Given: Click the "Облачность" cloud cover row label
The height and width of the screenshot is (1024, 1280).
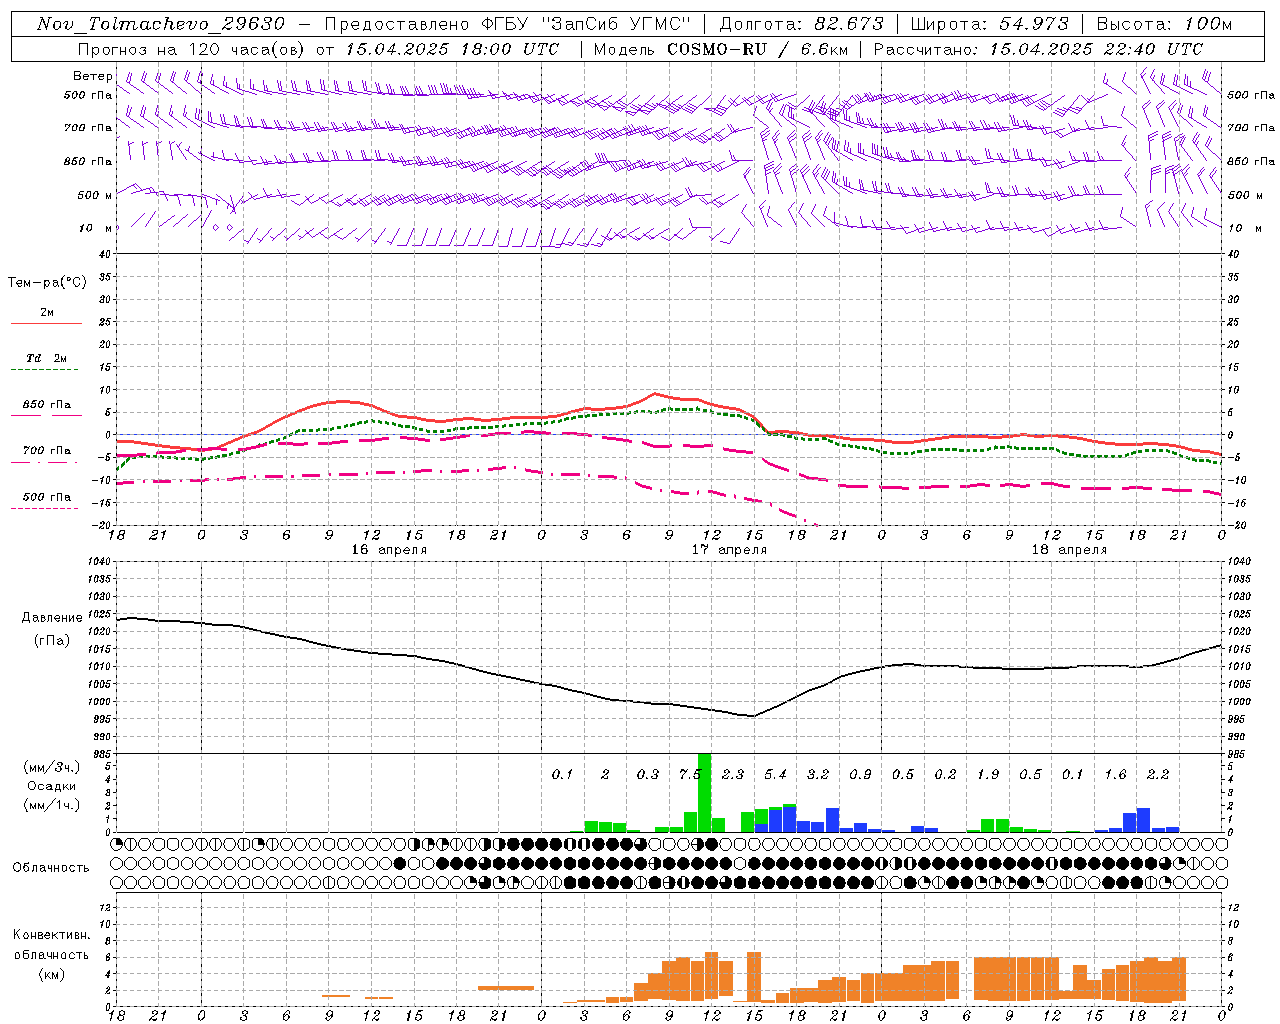Looking at the screenshot, I should (x=51, y=868).
